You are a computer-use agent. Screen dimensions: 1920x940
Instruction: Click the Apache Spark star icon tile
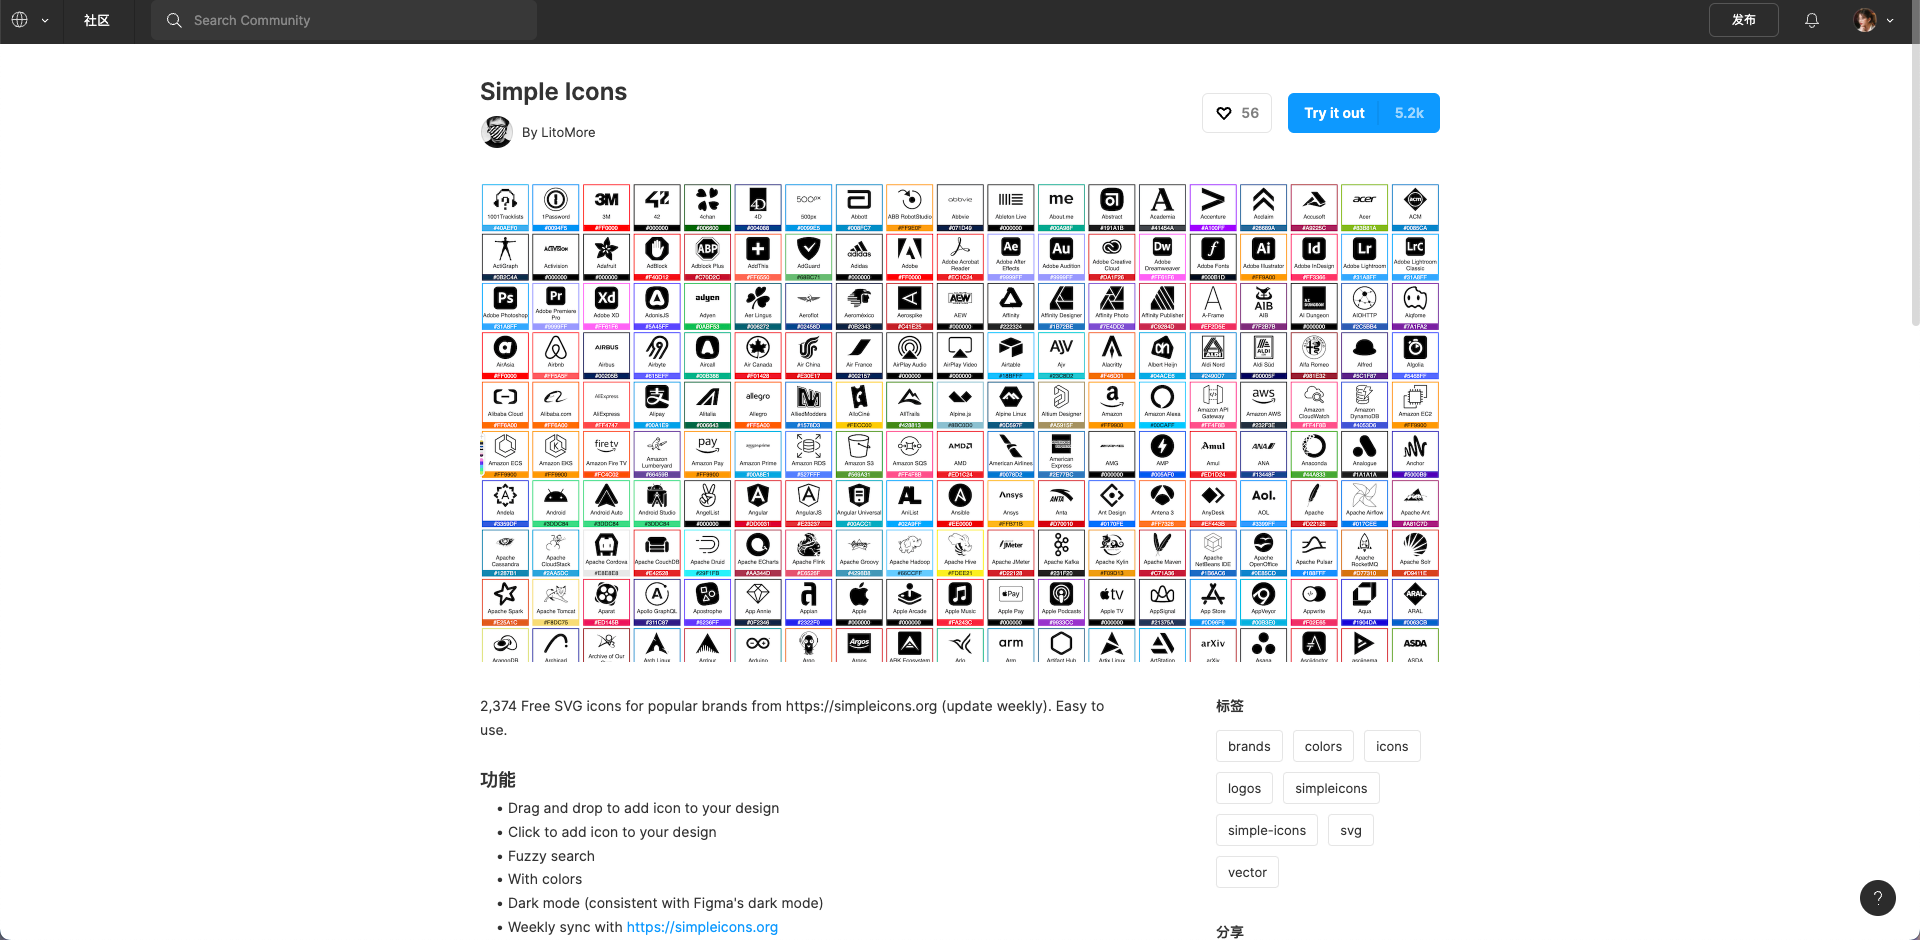coord(505,603)
